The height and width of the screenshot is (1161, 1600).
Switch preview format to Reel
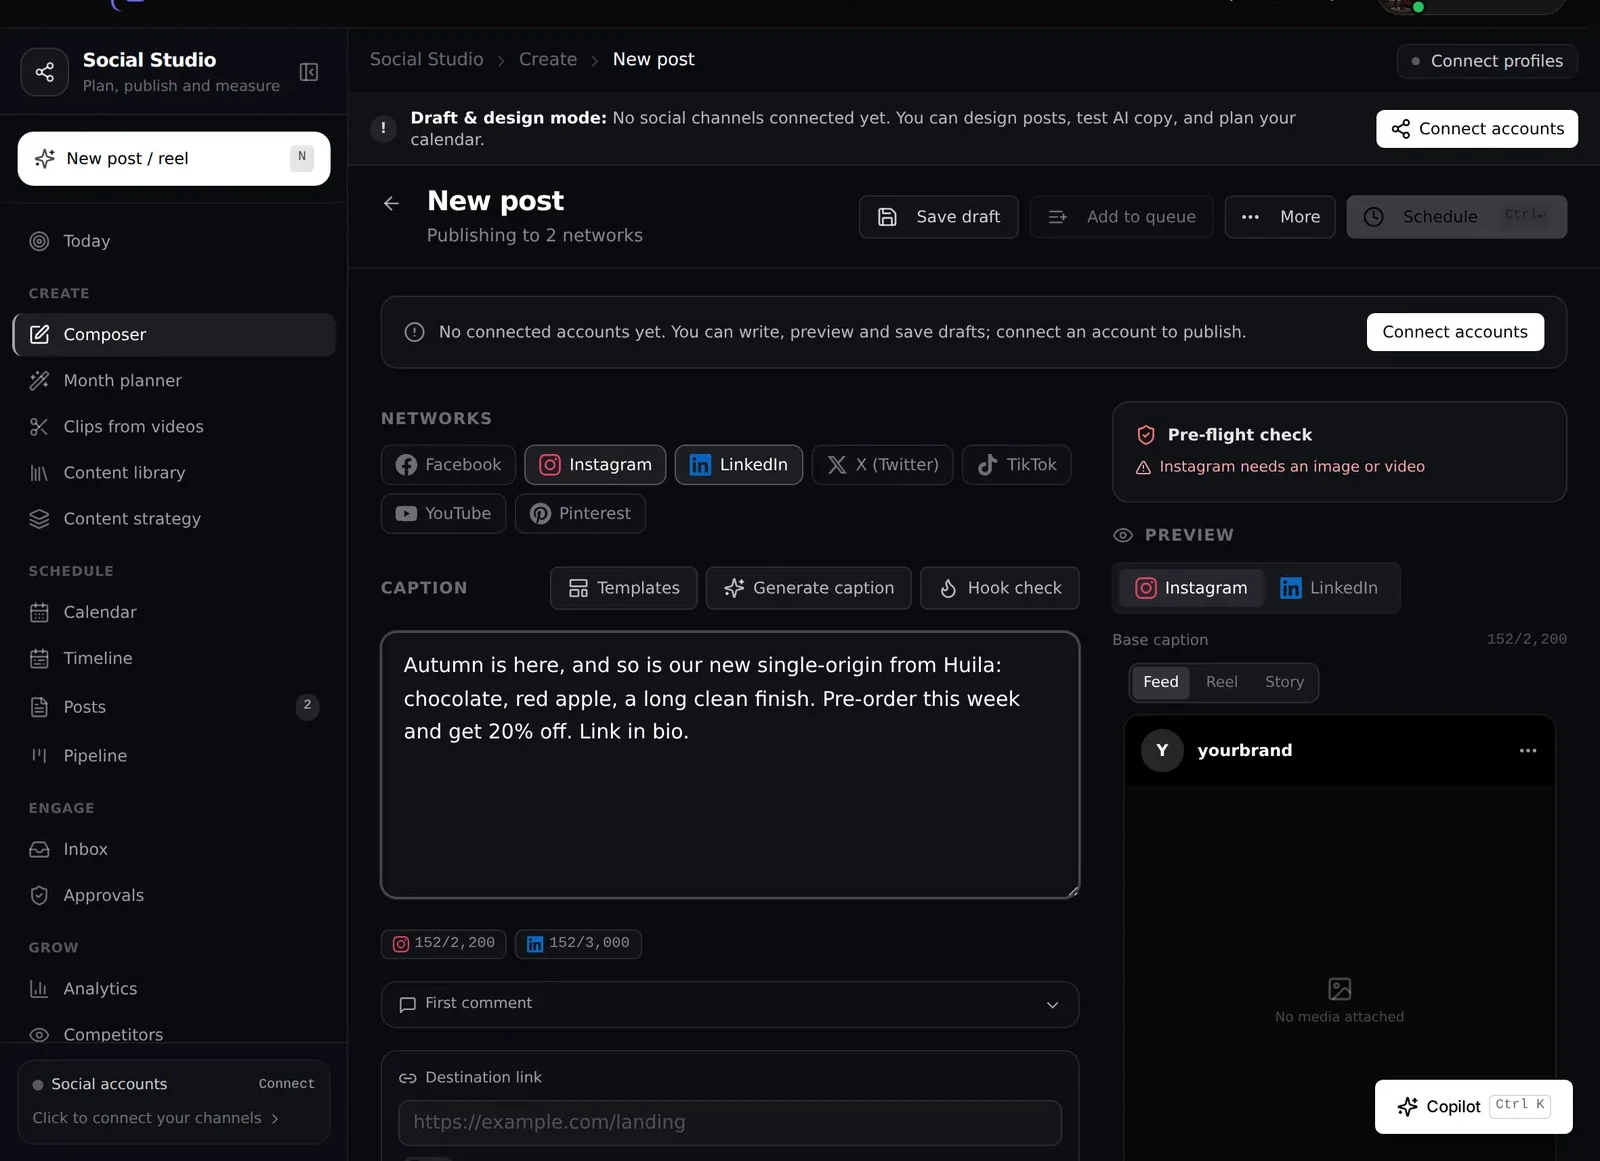1221,682
